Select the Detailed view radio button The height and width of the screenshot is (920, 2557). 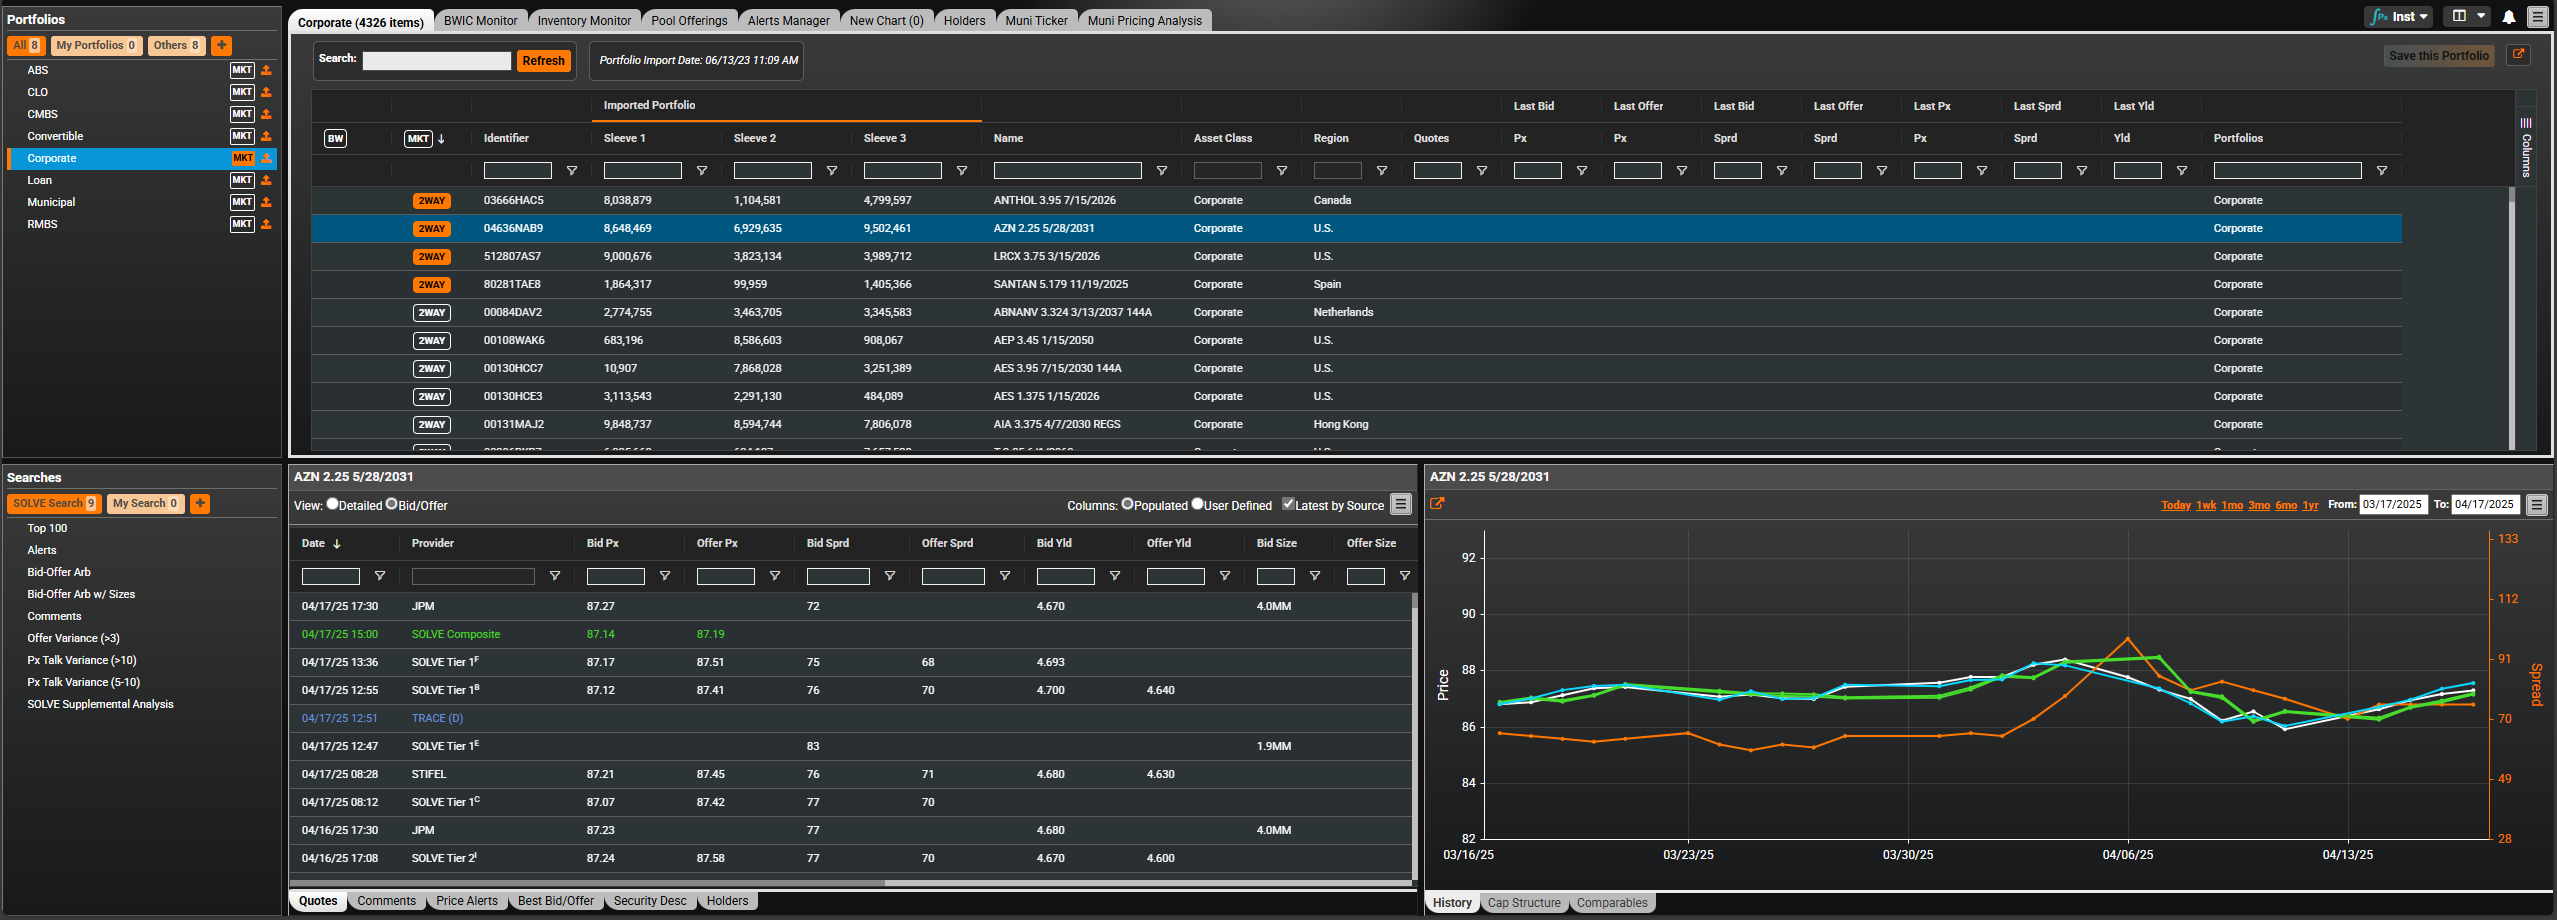tap(332, 505)
